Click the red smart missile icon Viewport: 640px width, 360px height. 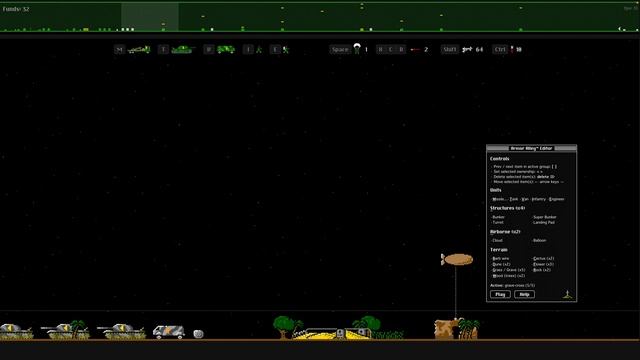415,49
